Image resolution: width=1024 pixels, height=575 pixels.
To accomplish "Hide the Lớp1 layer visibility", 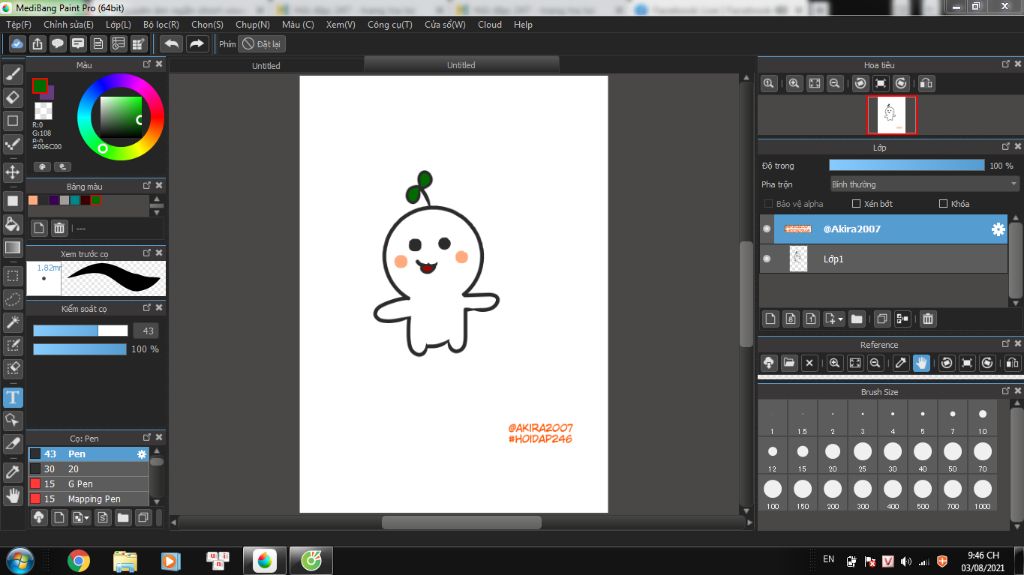I will [x=767, y=259].
